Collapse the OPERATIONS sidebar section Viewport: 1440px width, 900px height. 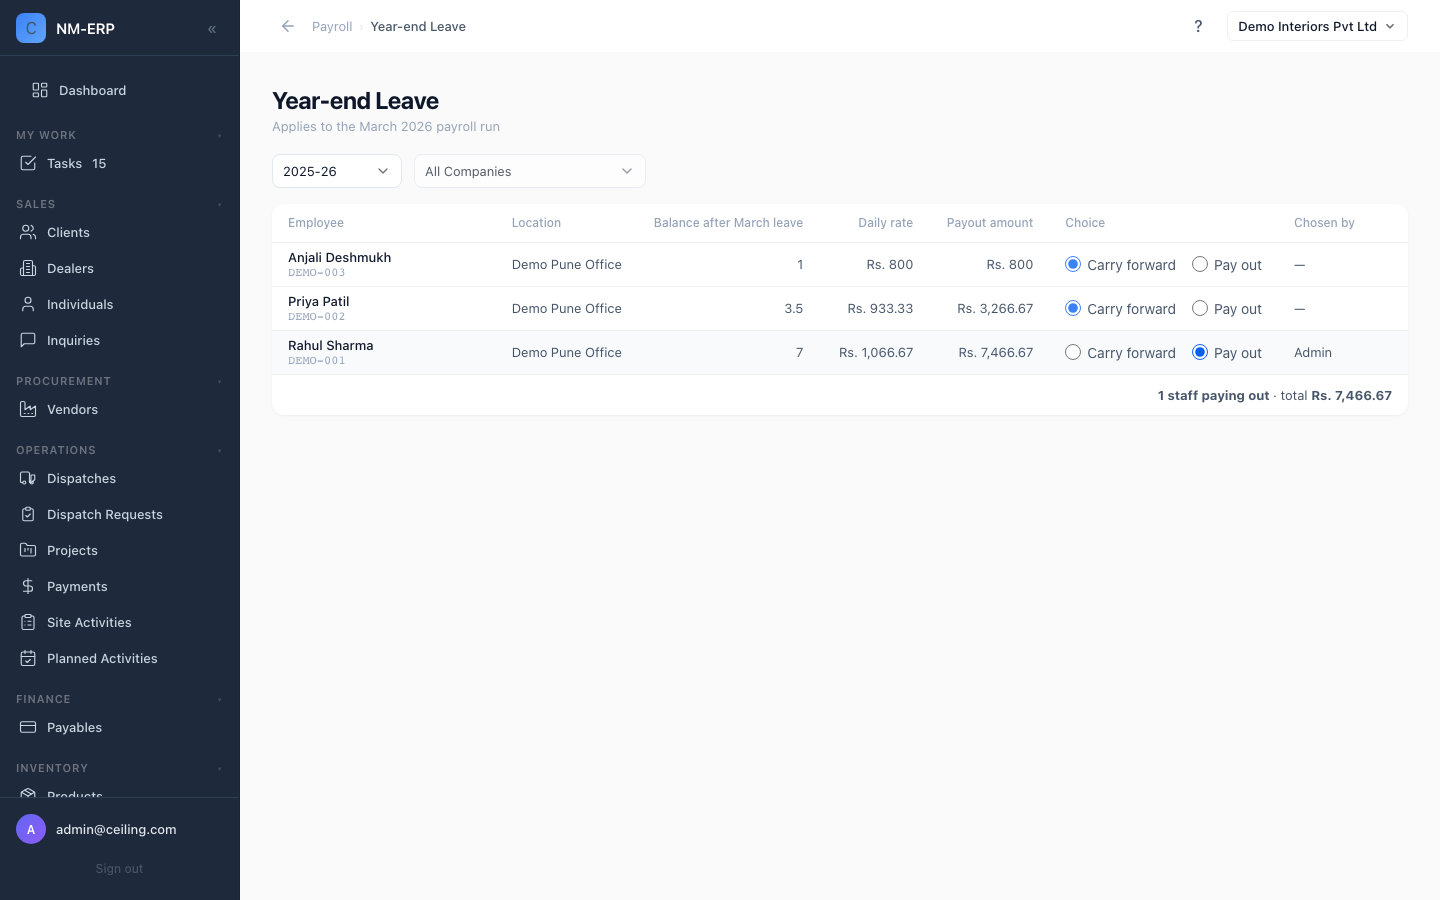click(220, 450)
